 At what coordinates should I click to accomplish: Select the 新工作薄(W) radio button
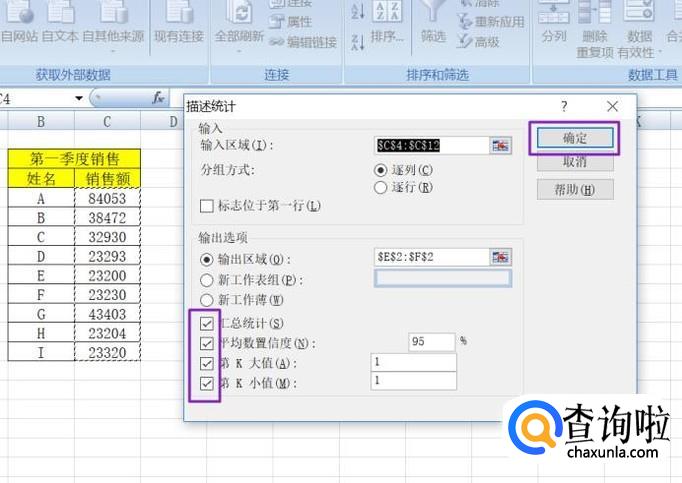(x=206, y=300)
